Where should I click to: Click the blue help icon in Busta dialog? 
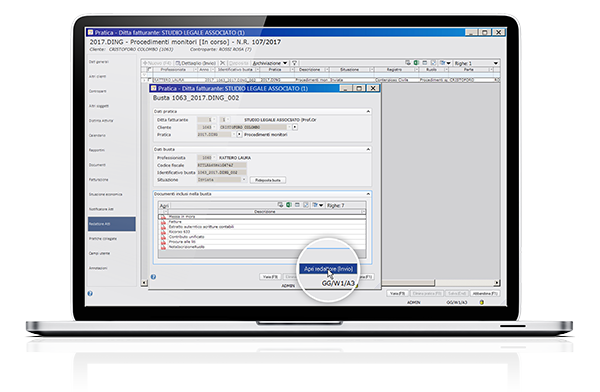point(153,276)
